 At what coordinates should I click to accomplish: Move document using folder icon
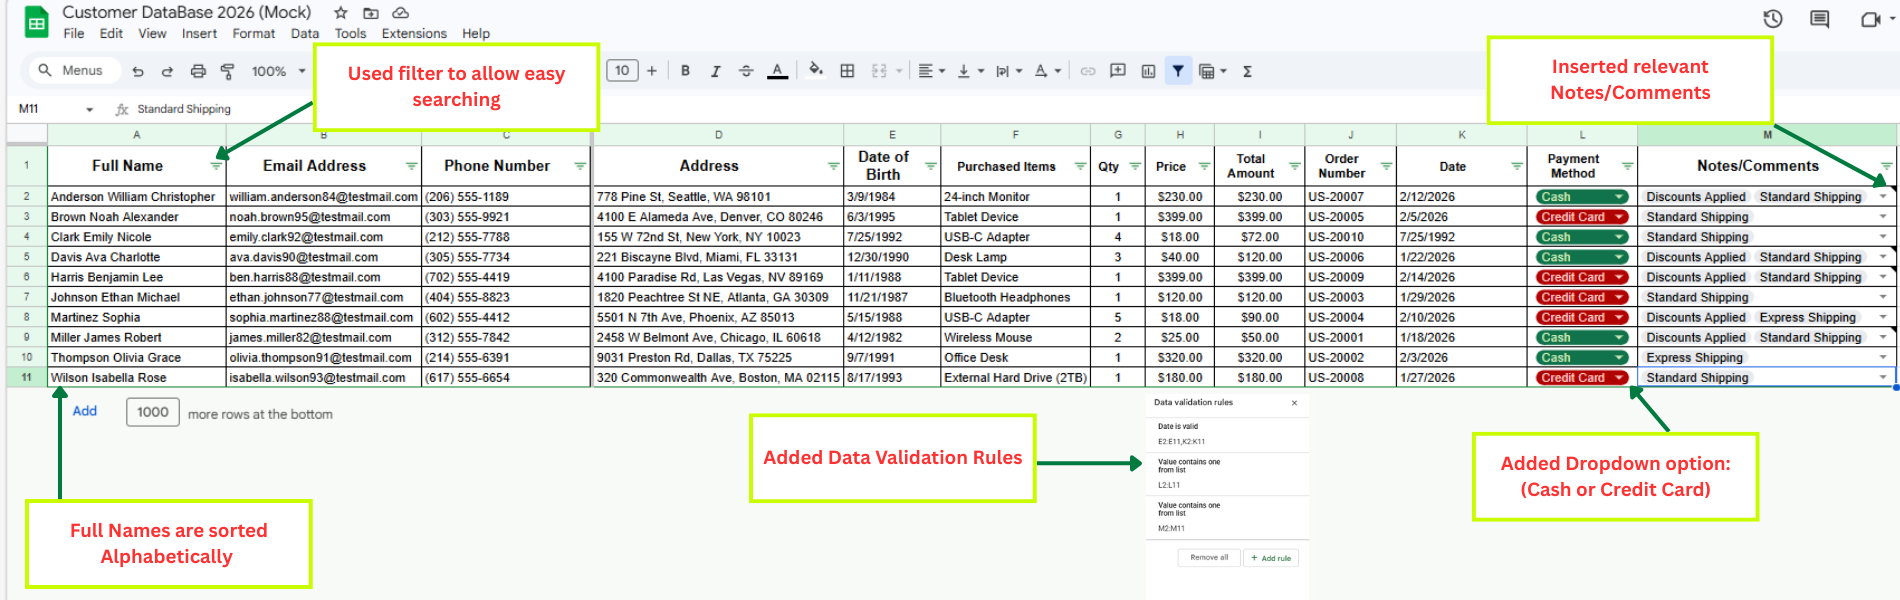[x=371, y=13]
